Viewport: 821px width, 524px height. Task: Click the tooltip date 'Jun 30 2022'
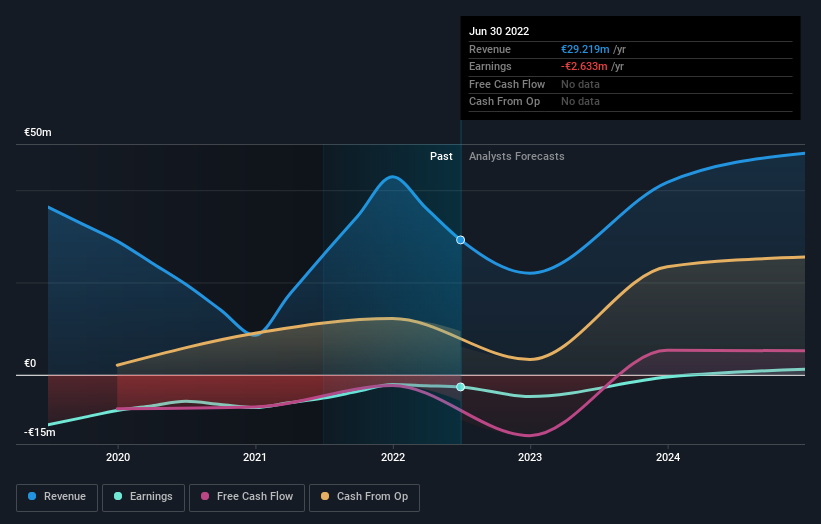[499, 31]
